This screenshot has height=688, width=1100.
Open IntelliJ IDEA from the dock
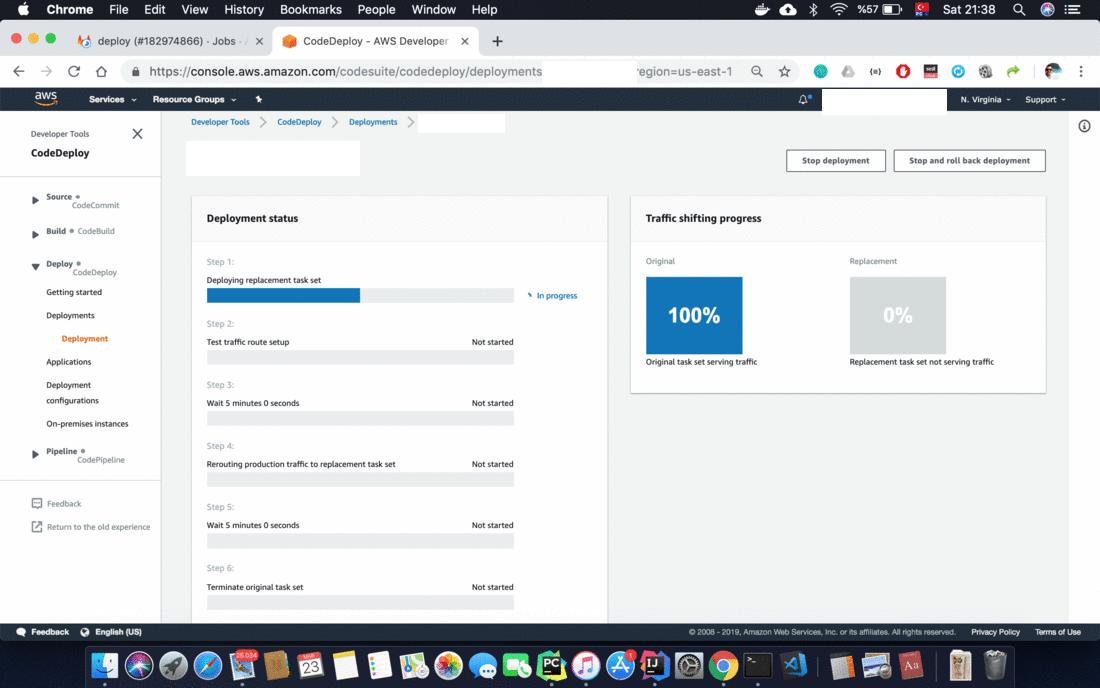[655, 666]
